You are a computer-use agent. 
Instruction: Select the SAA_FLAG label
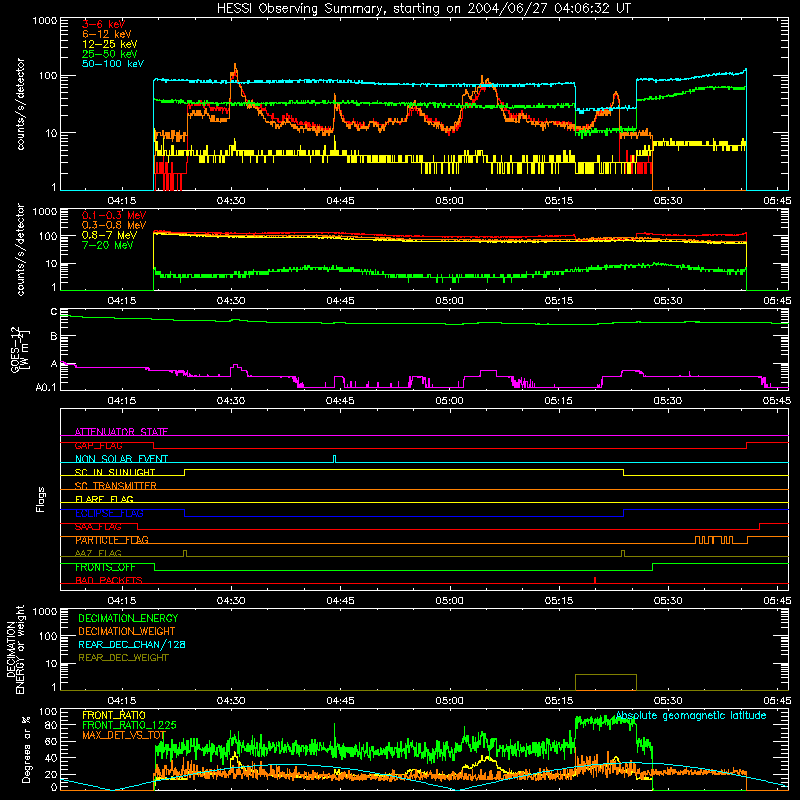98,527
